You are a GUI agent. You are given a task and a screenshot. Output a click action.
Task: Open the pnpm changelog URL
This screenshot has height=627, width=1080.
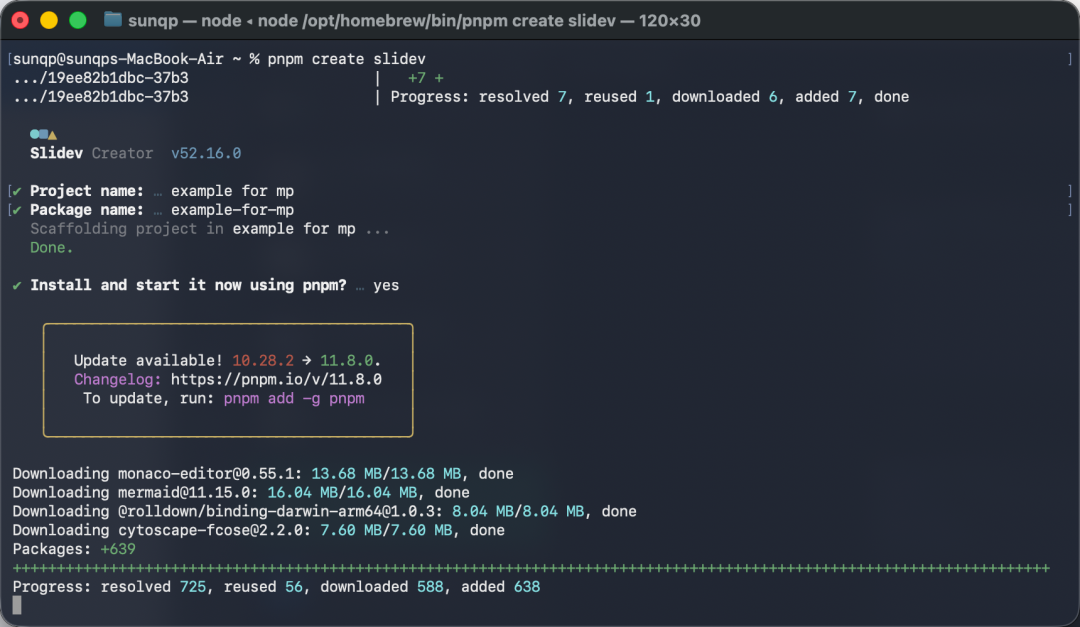tap(276, 380)
